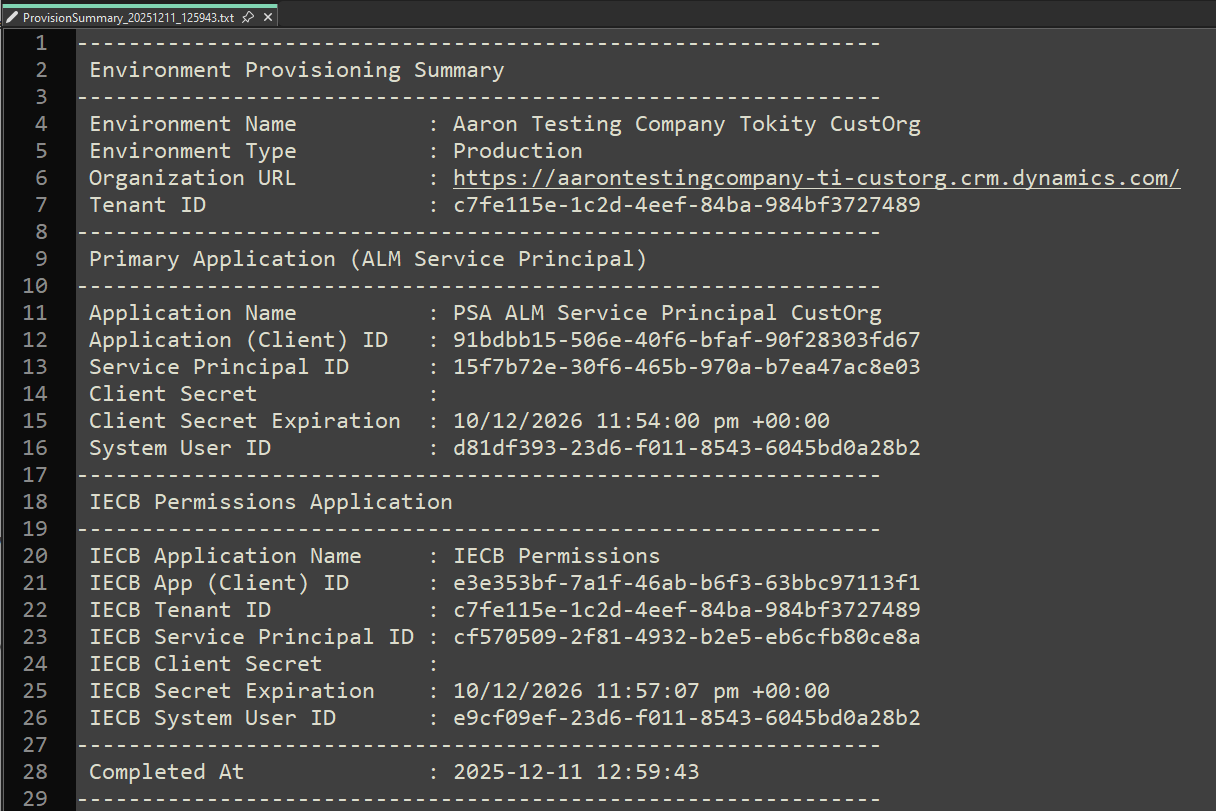This screenshot has width=1216, height=811.
Task: Click the Completed At timestamp value
Action: click(575, 772)
